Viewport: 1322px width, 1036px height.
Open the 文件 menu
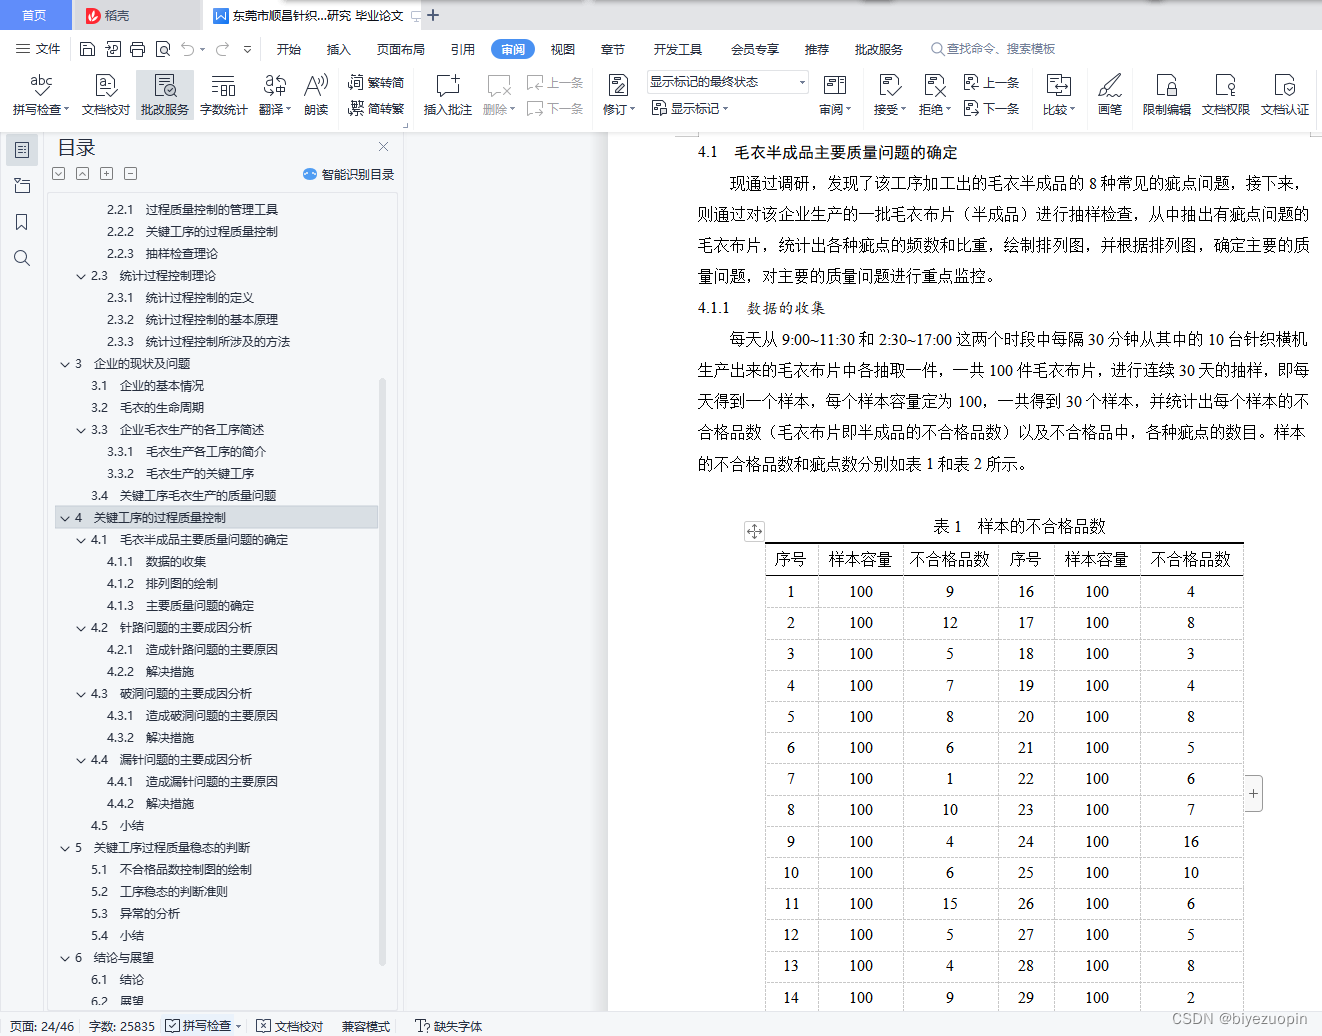click(x=38, y=49)
